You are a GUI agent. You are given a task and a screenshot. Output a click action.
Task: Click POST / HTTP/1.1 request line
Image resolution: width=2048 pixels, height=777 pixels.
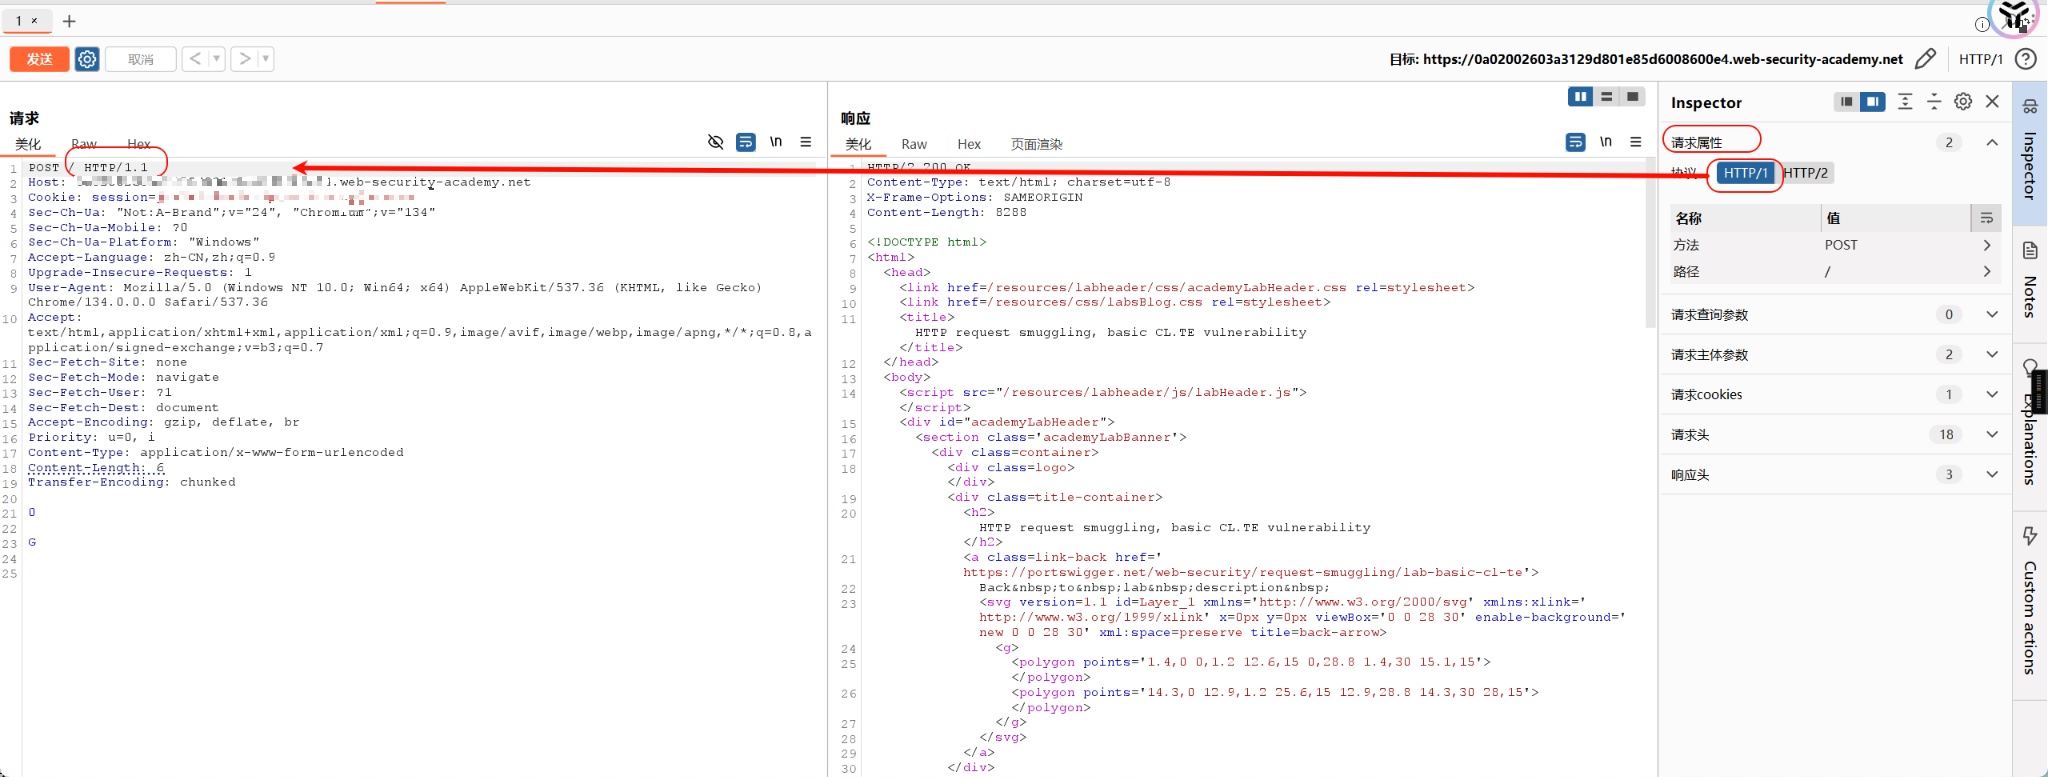pos(88,167)
